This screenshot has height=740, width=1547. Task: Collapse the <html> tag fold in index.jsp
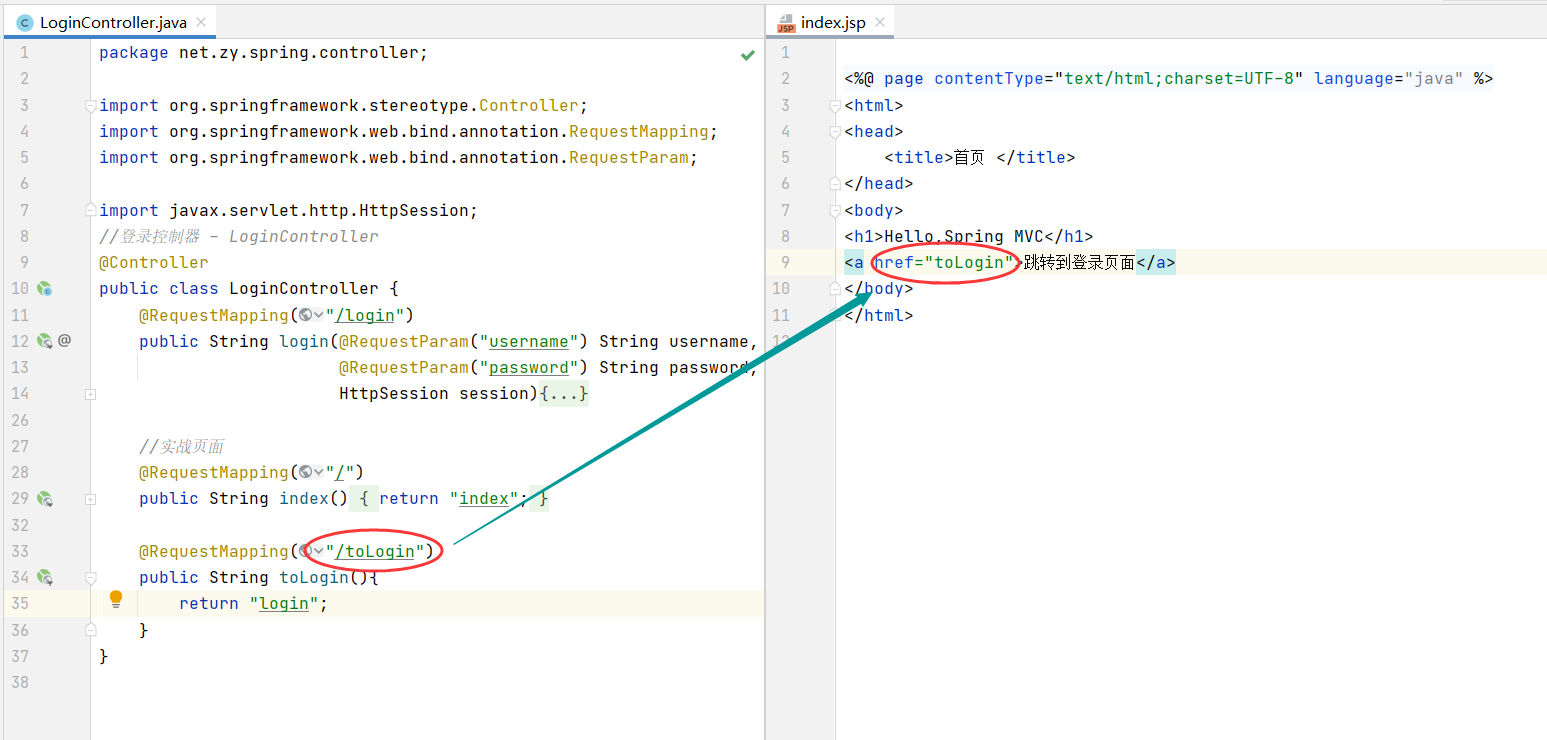click(x=836, y=105)
